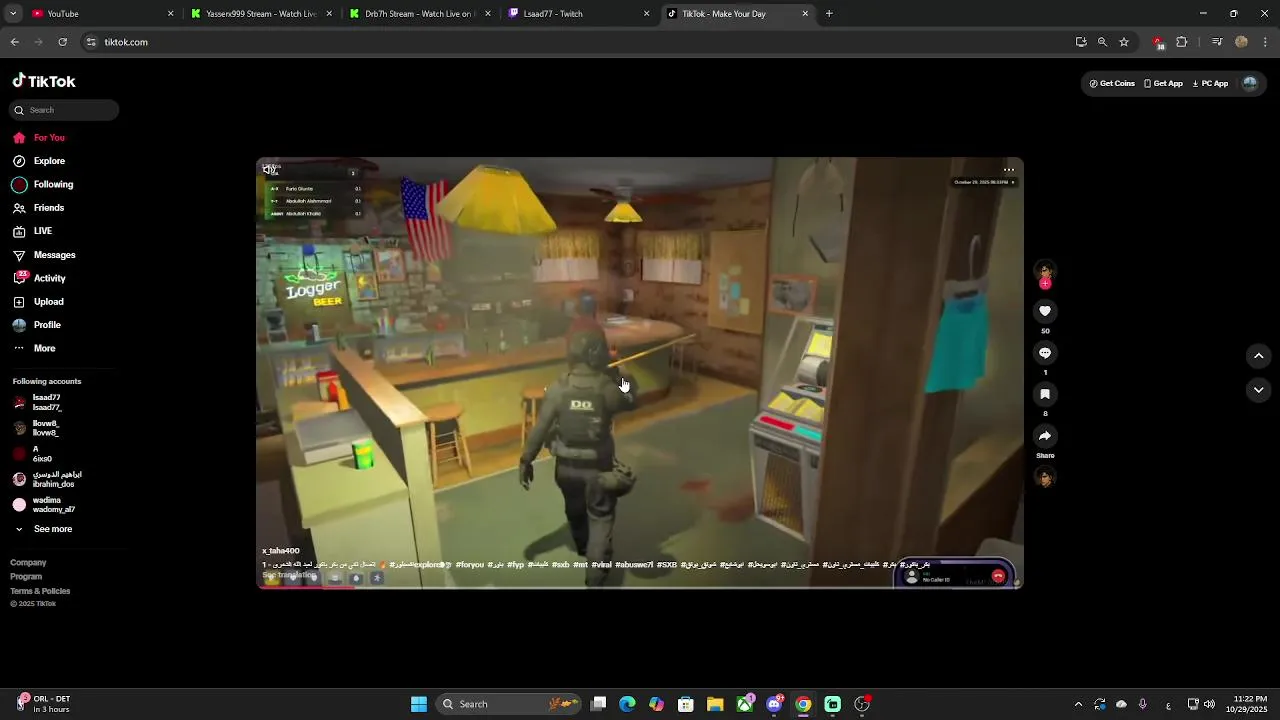The height and width of the screenshot is (720, 1280).
Task: Open Messages in the sidebar
Action: (43, 255)
